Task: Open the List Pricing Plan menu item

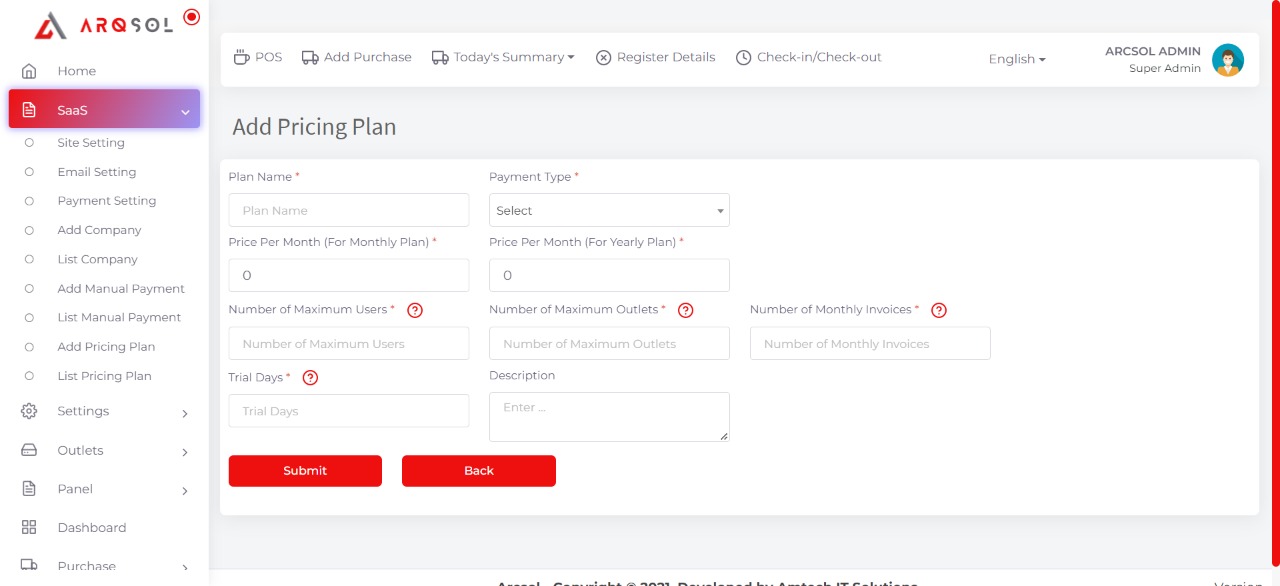Action: [104, 376]
